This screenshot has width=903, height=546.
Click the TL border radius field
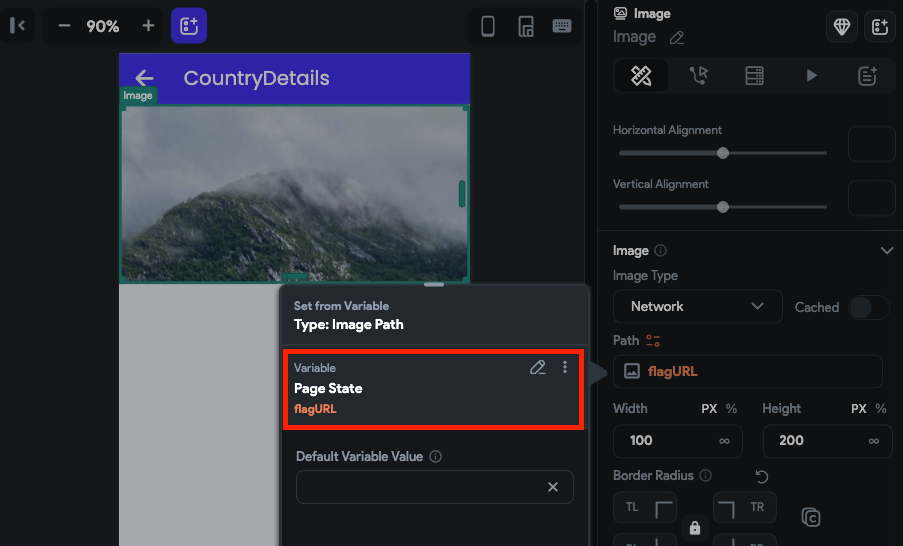click(645, 507)
